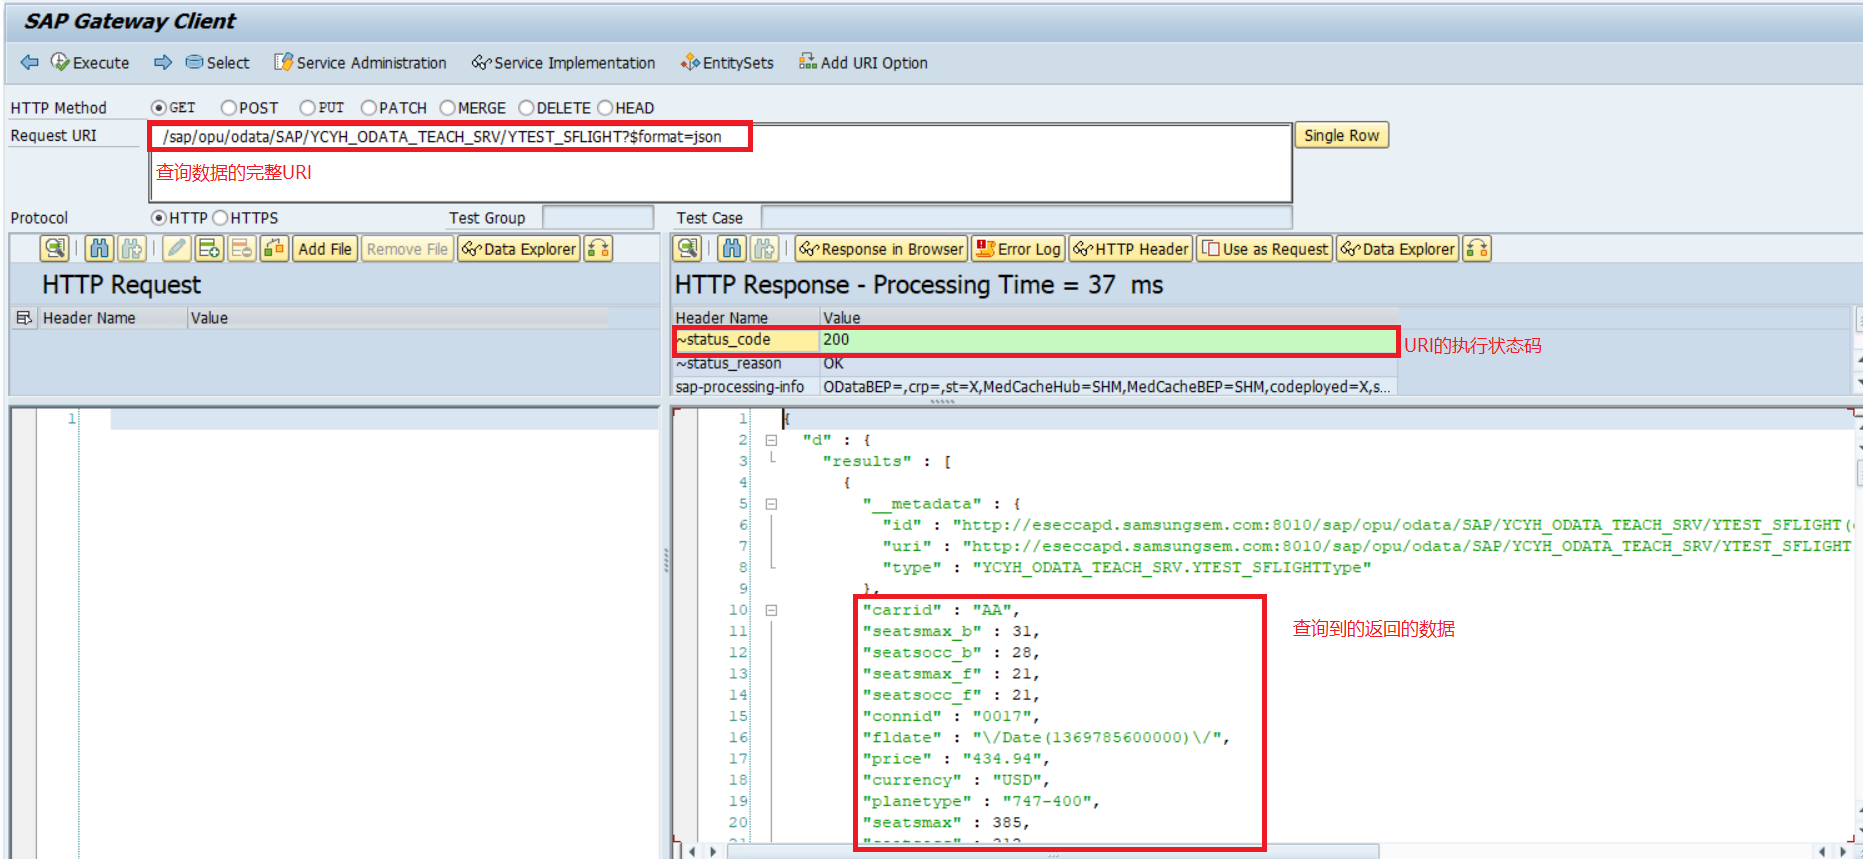Screen dimensions: 1863x859
Task: Click the request Value column header
Action: [x=398, y=318]
